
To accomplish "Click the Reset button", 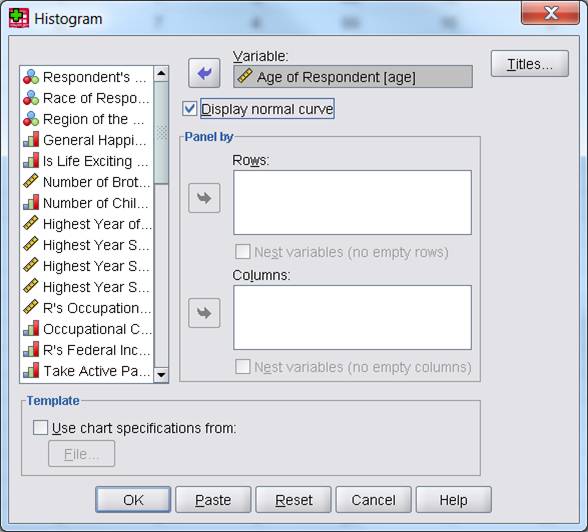I will [293, 500].
